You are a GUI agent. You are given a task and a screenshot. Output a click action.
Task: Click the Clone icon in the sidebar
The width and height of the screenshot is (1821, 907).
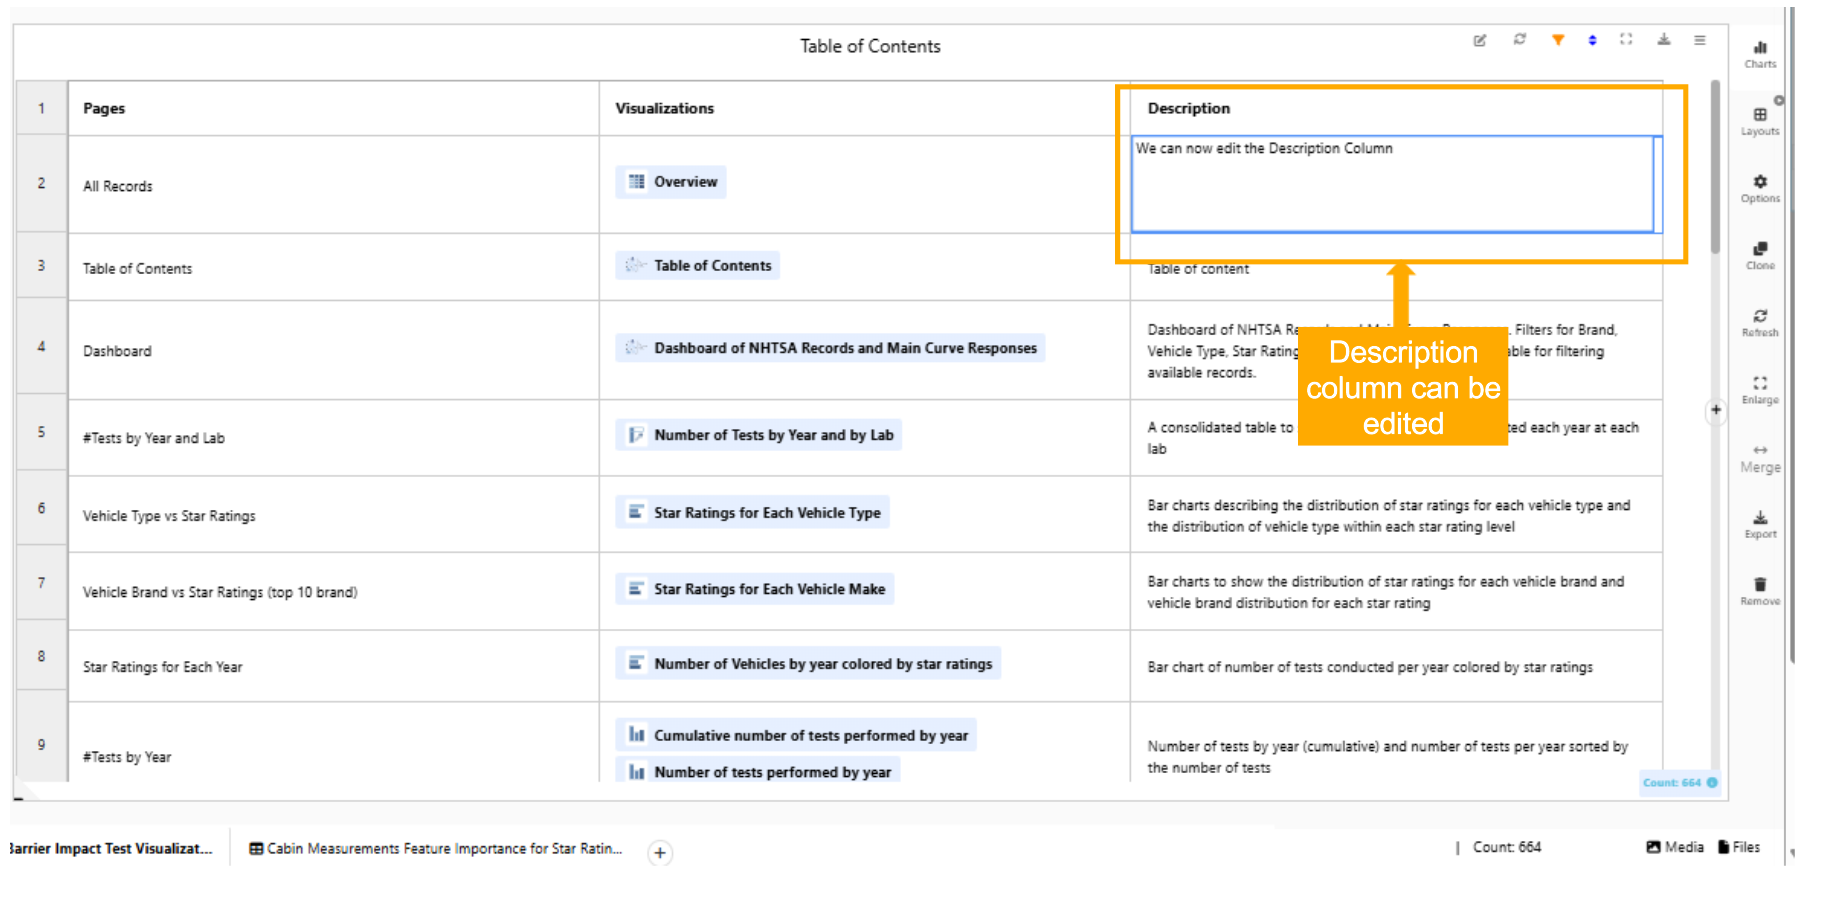tap(1760, 255)
